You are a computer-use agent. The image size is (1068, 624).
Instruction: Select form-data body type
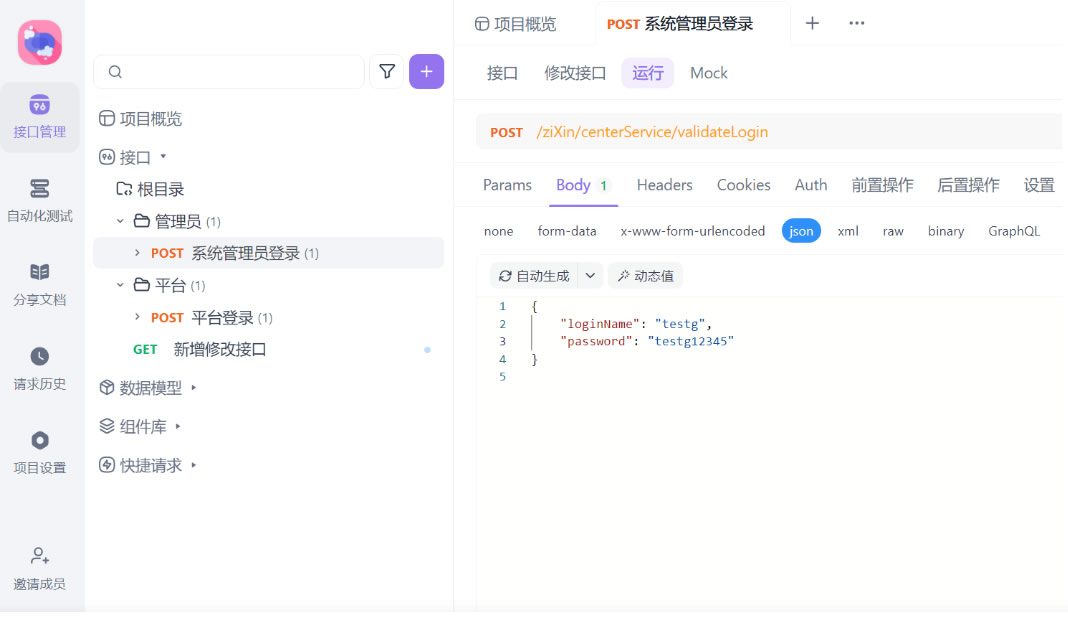(x=567, y=231)
